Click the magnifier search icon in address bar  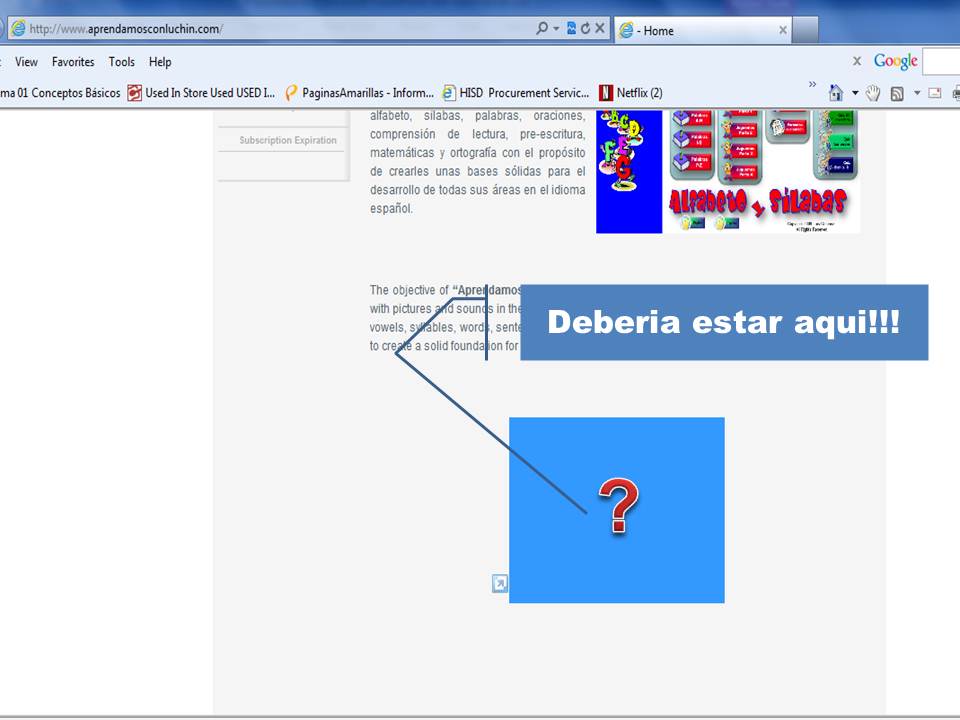click(542, 28)
